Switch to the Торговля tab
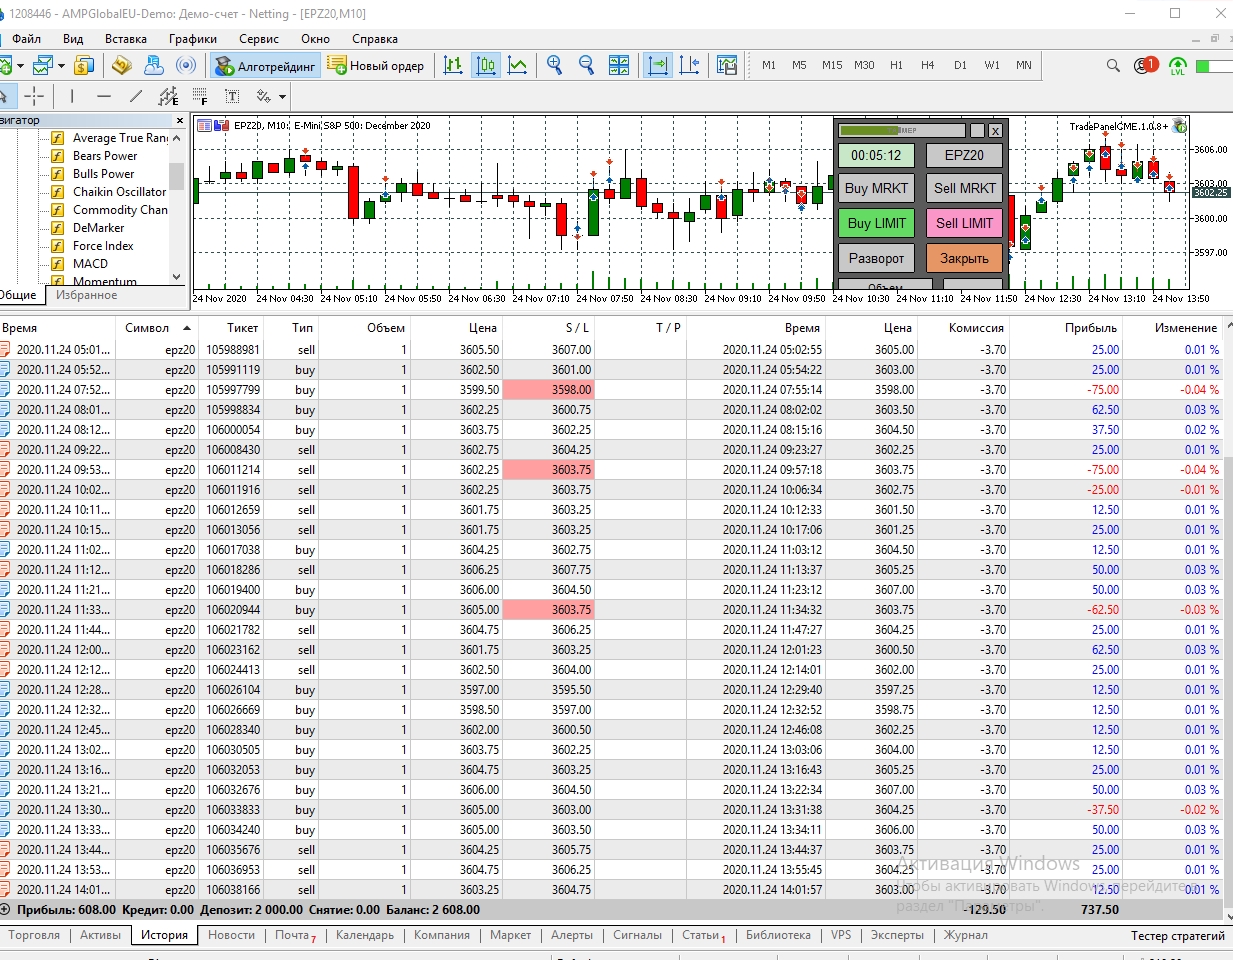 (34, 935)
